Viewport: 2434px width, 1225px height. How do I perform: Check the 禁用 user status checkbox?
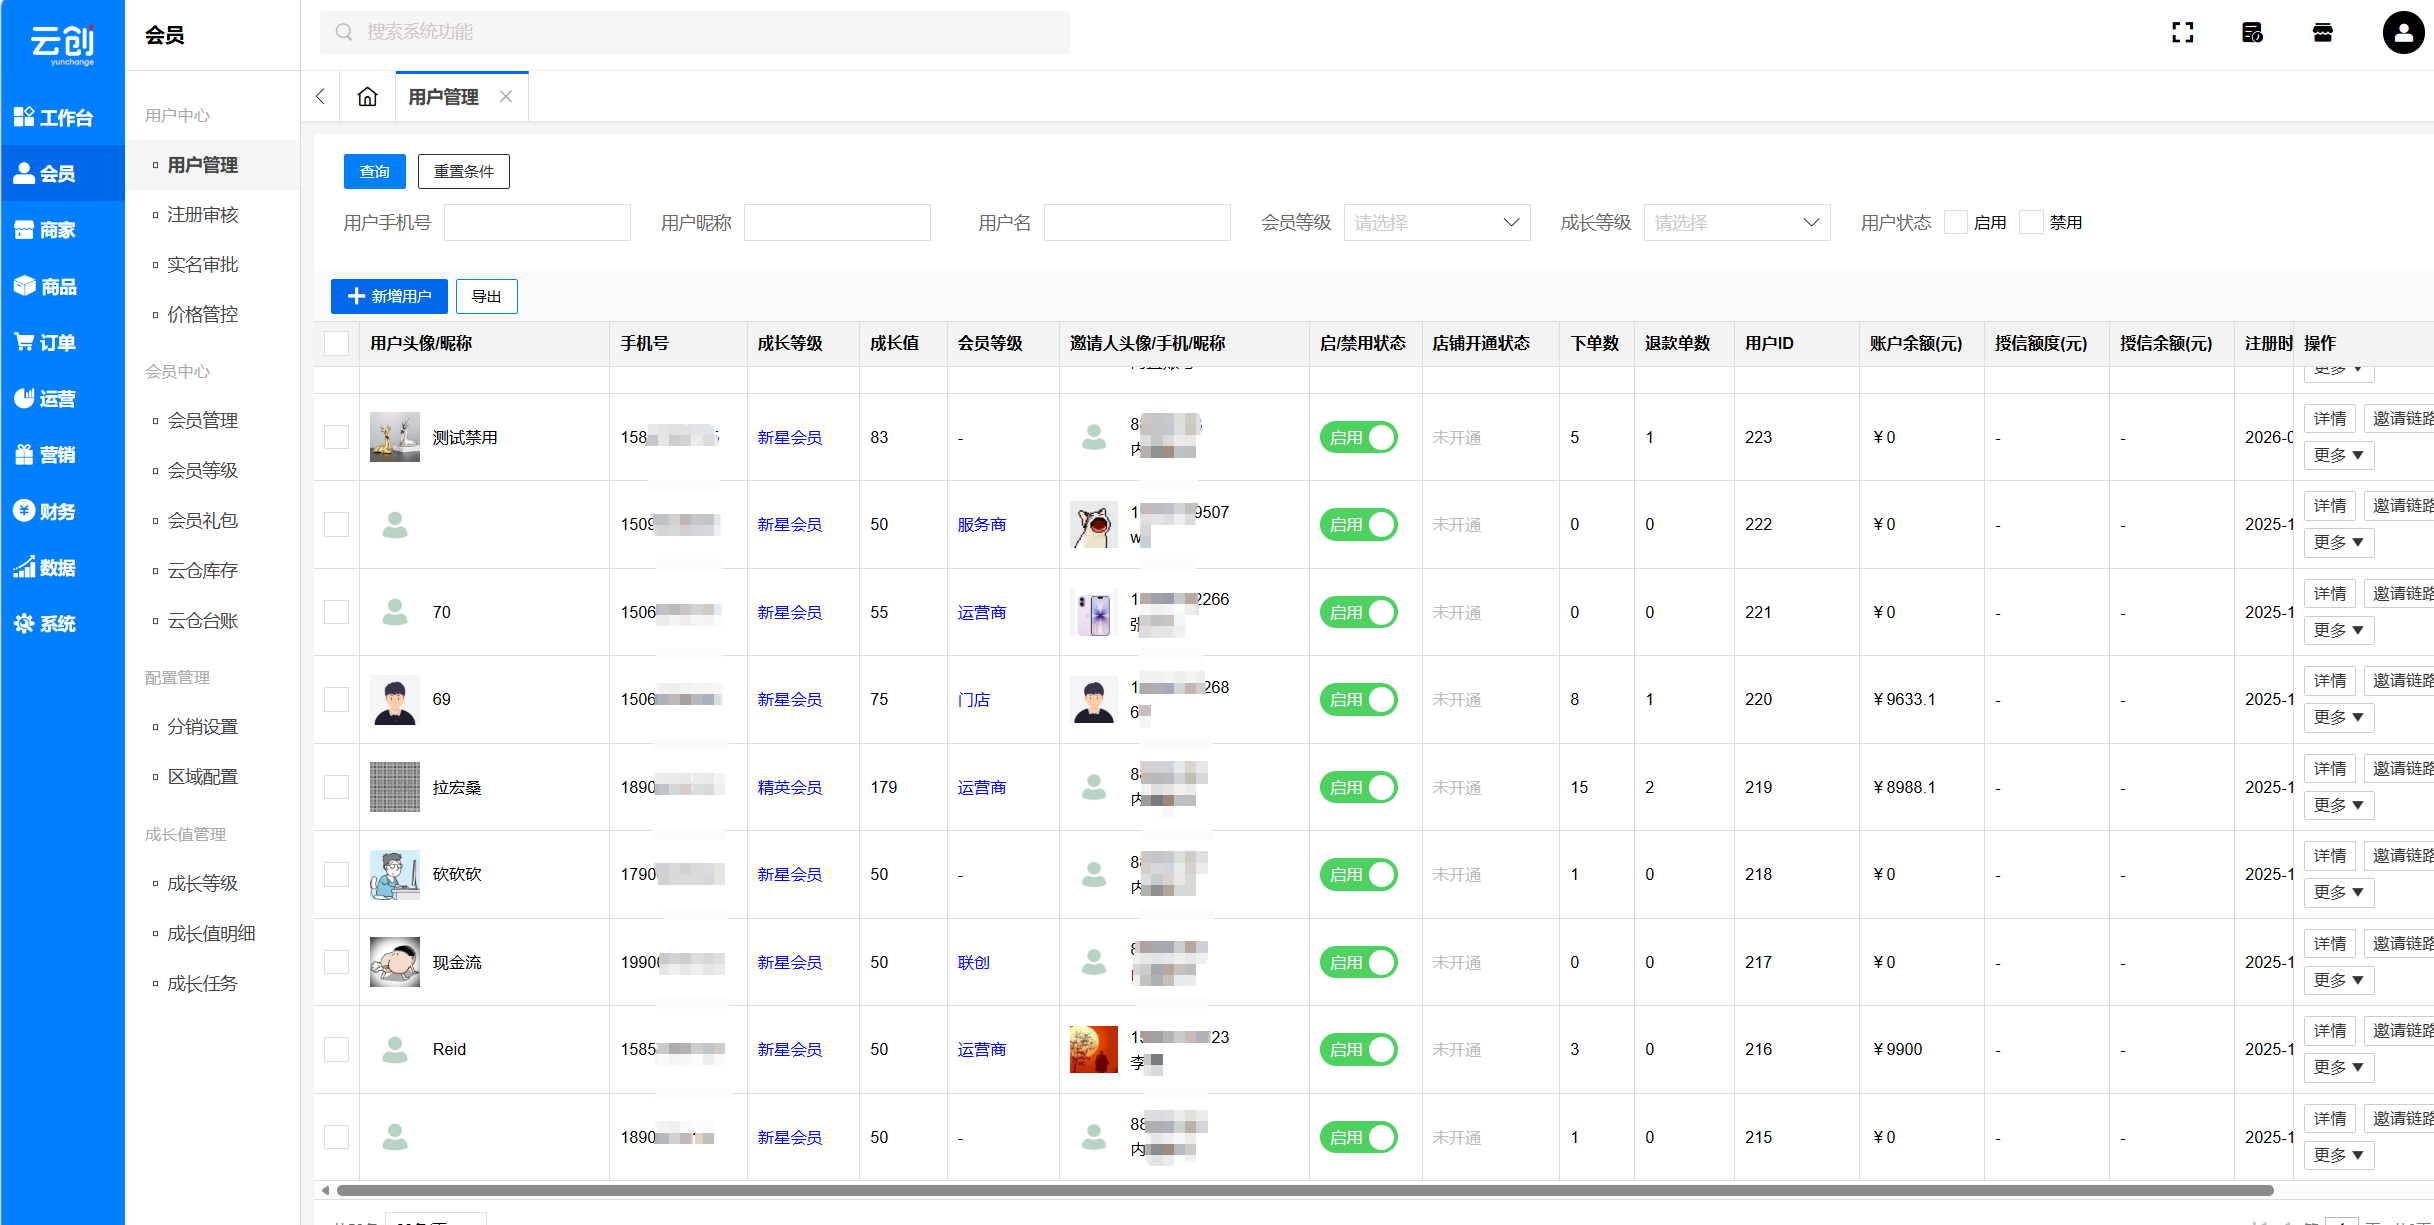click(2031, 222)
